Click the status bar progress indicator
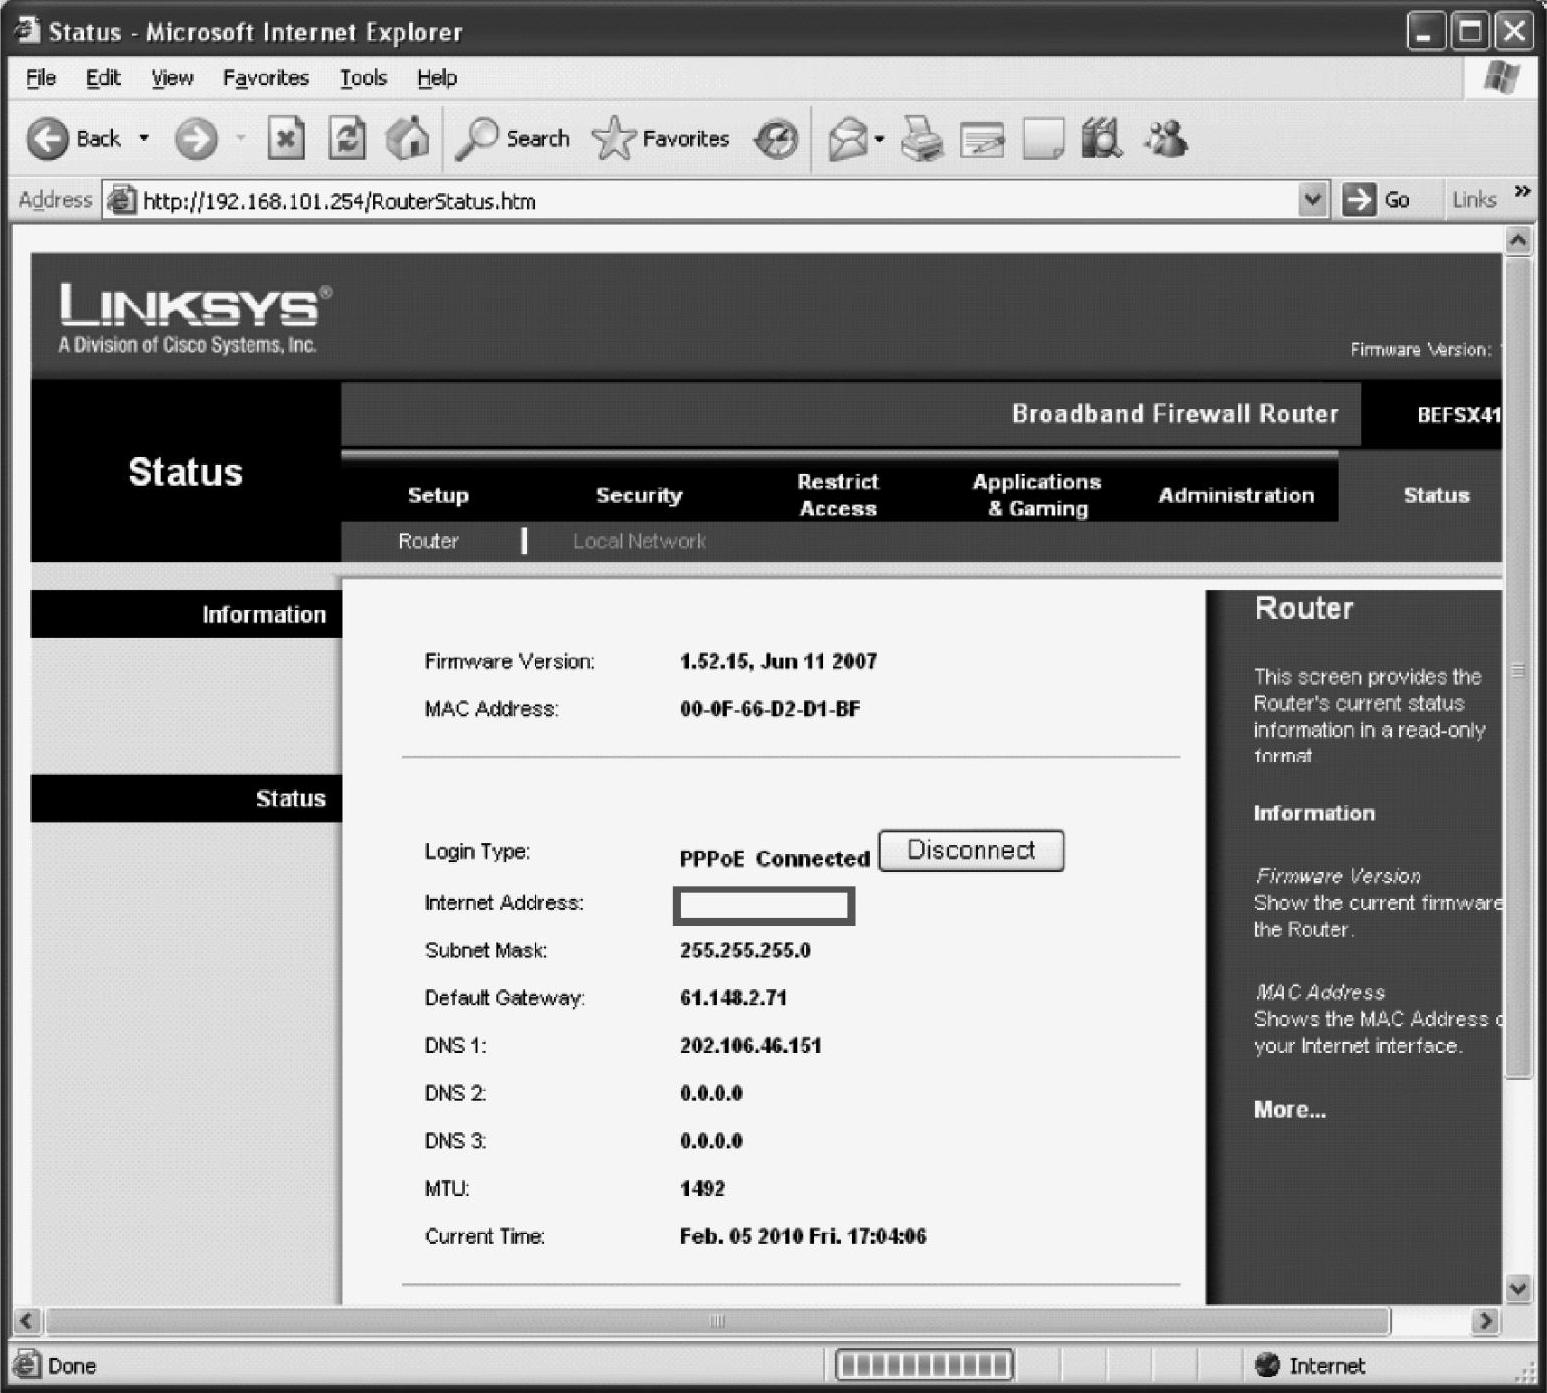 (923, 1365)
